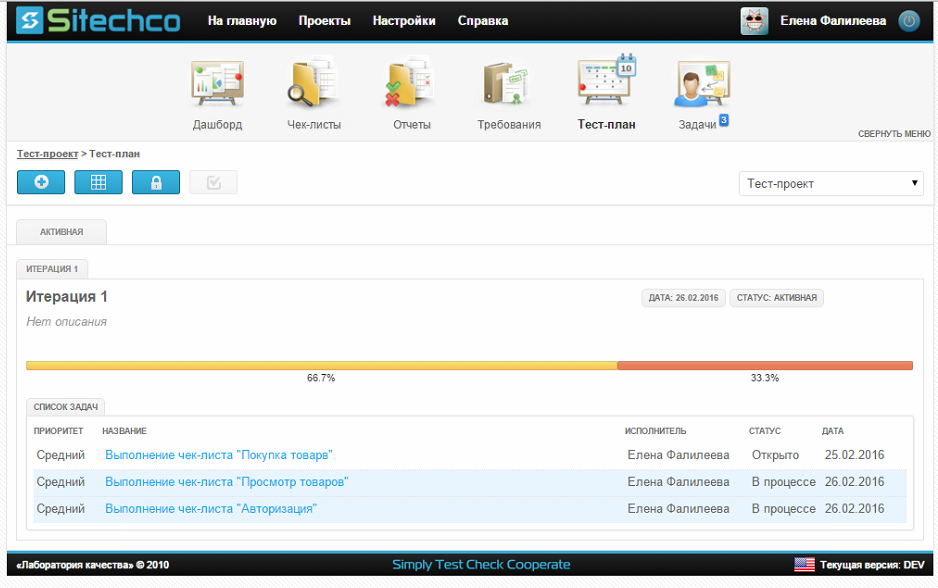Select the СПИСОК ЗАДАЧ tab
The height and width of the screenshot is (588, 938).
(66, 407)
